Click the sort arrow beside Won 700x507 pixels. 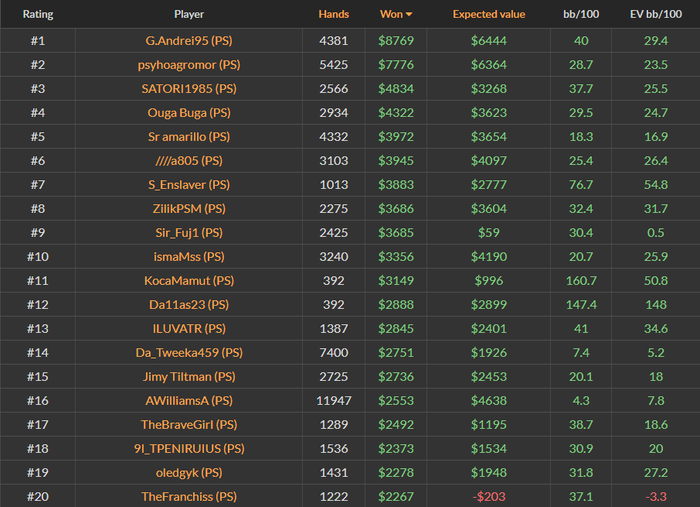coord(408,15)
